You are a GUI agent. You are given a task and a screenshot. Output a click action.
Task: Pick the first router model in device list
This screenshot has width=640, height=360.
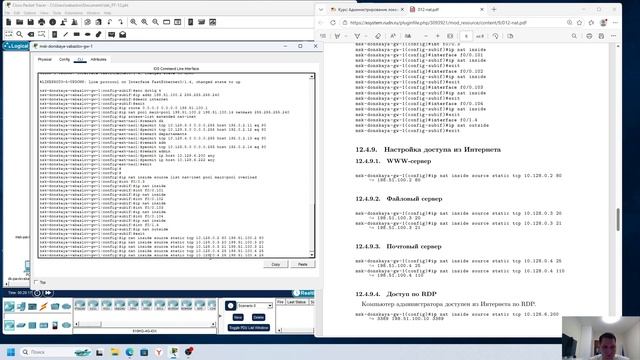80,305
